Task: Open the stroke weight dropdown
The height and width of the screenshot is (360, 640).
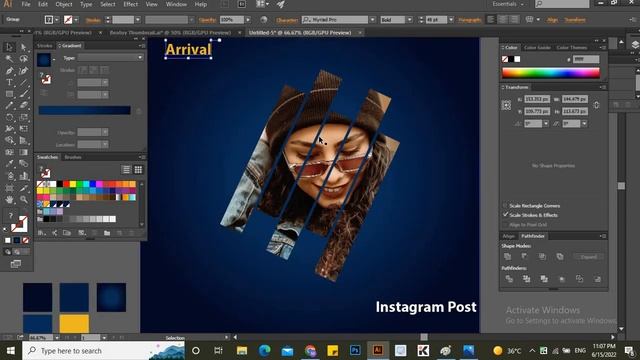Action: click(x=138, y=20)
